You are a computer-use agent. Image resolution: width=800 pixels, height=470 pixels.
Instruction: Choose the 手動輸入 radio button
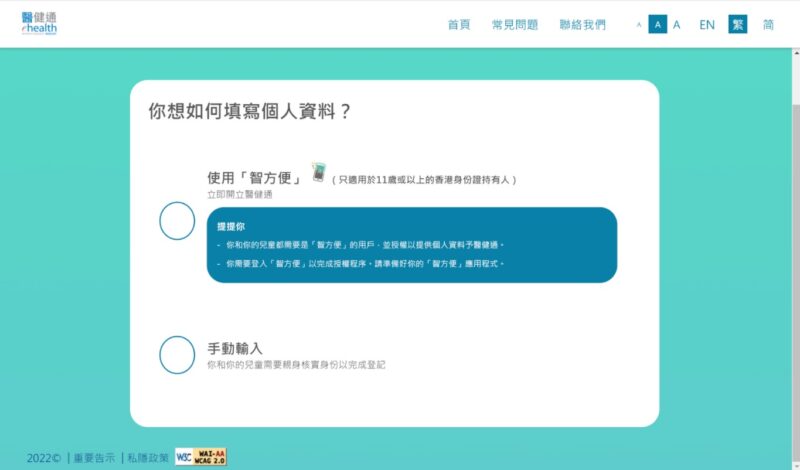click(177, 355)
